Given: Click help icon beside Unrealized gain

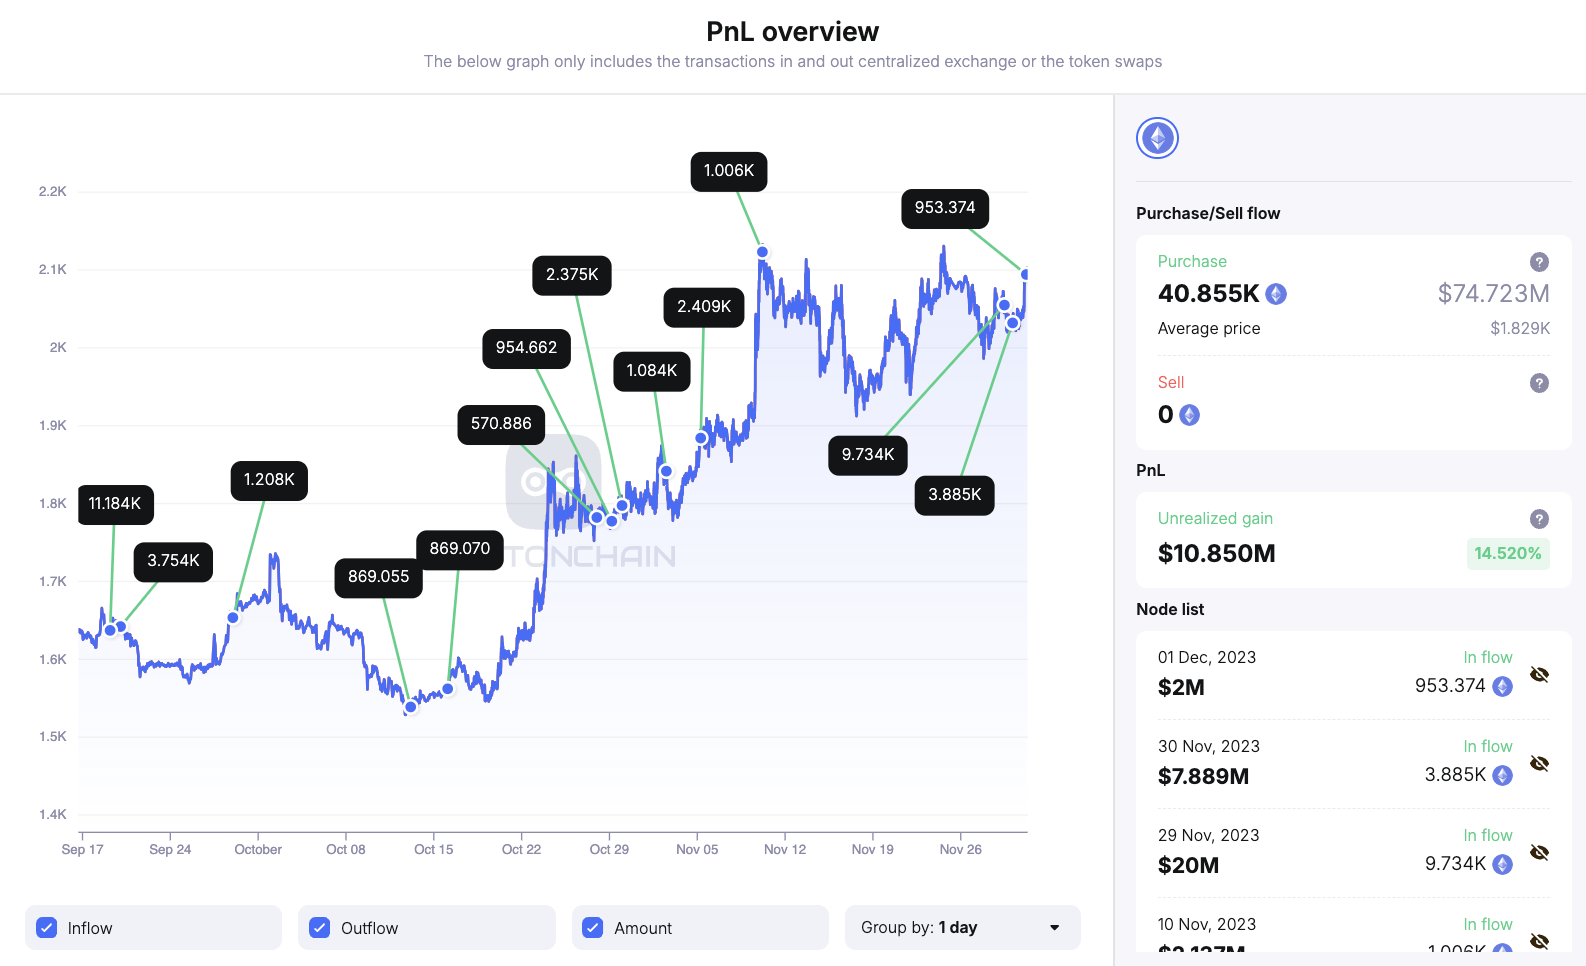Looking at the screenshot, I should pos(1539,519).
